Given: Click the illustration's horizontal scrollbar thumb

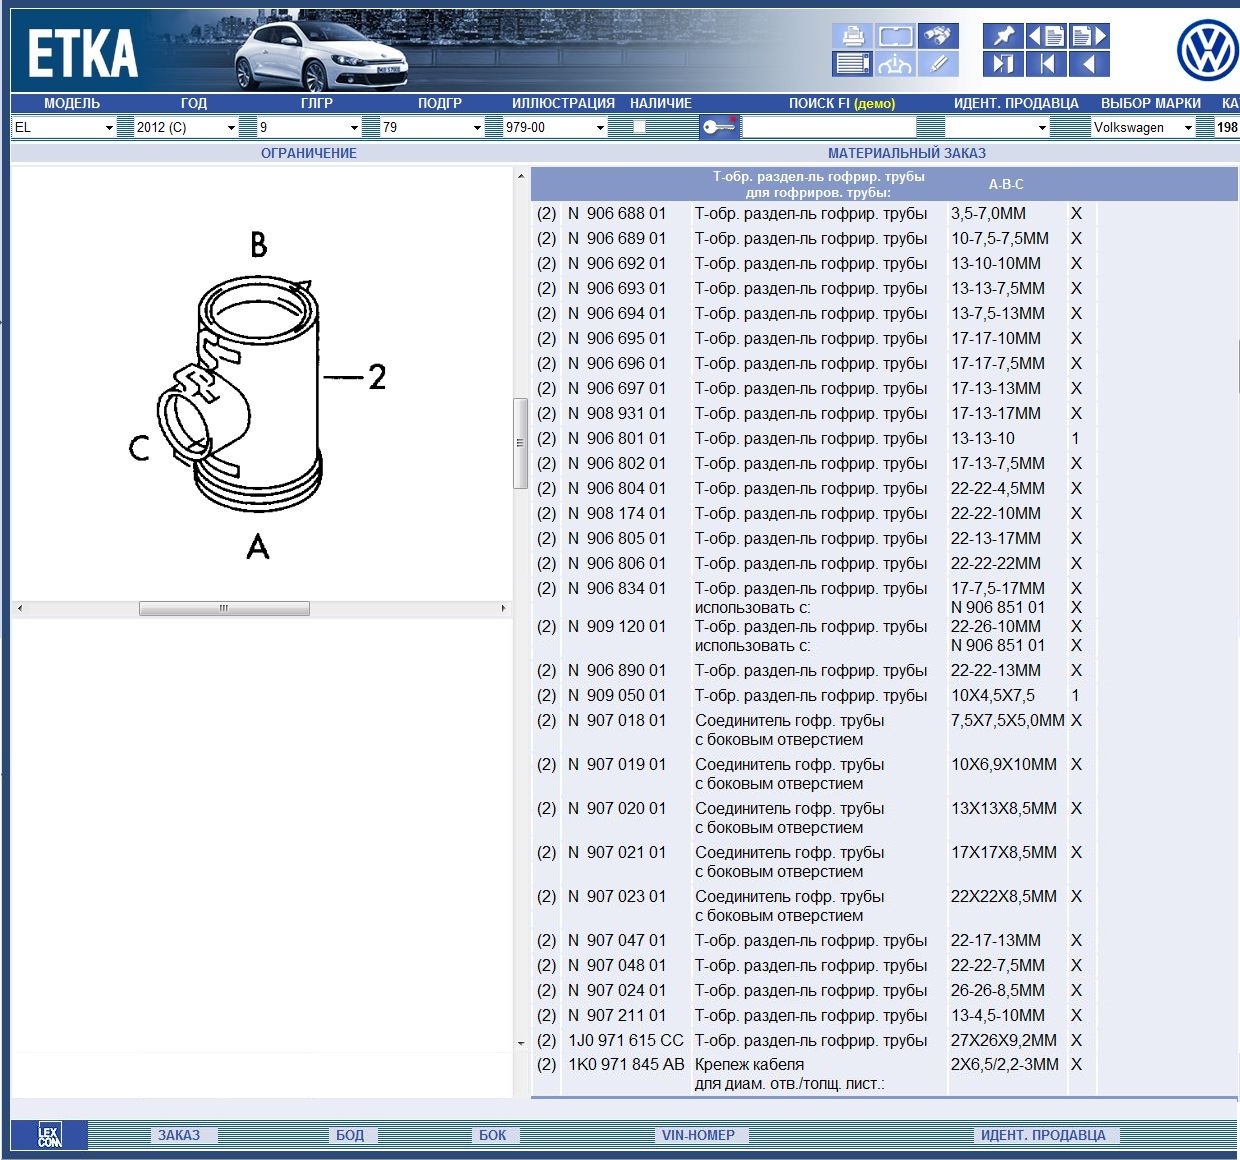Looking at the screenshot, I should 224,608.
